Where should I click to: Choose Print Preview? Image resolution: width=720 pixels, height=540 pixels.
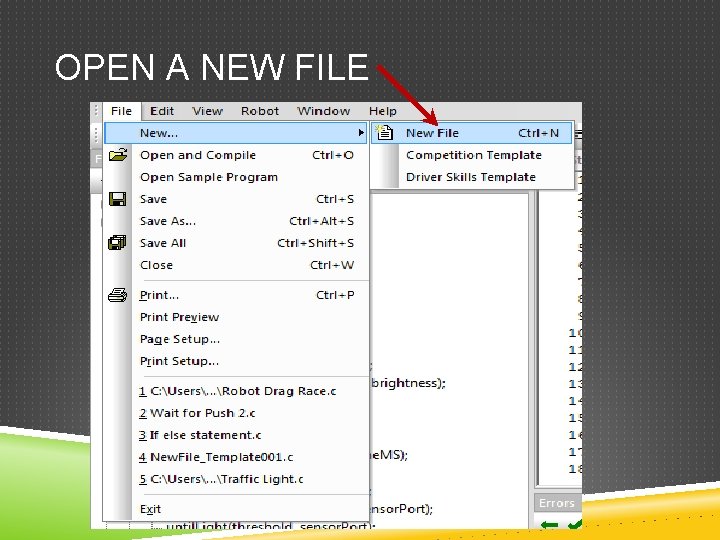pos(236,317)
